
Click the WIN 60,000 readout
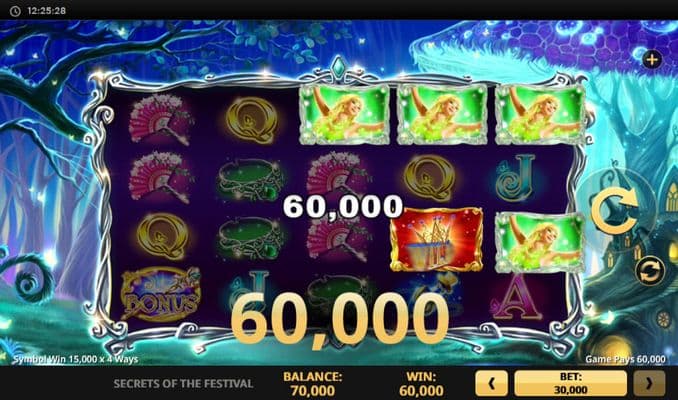pyautogui.click(x=421, y=384)
